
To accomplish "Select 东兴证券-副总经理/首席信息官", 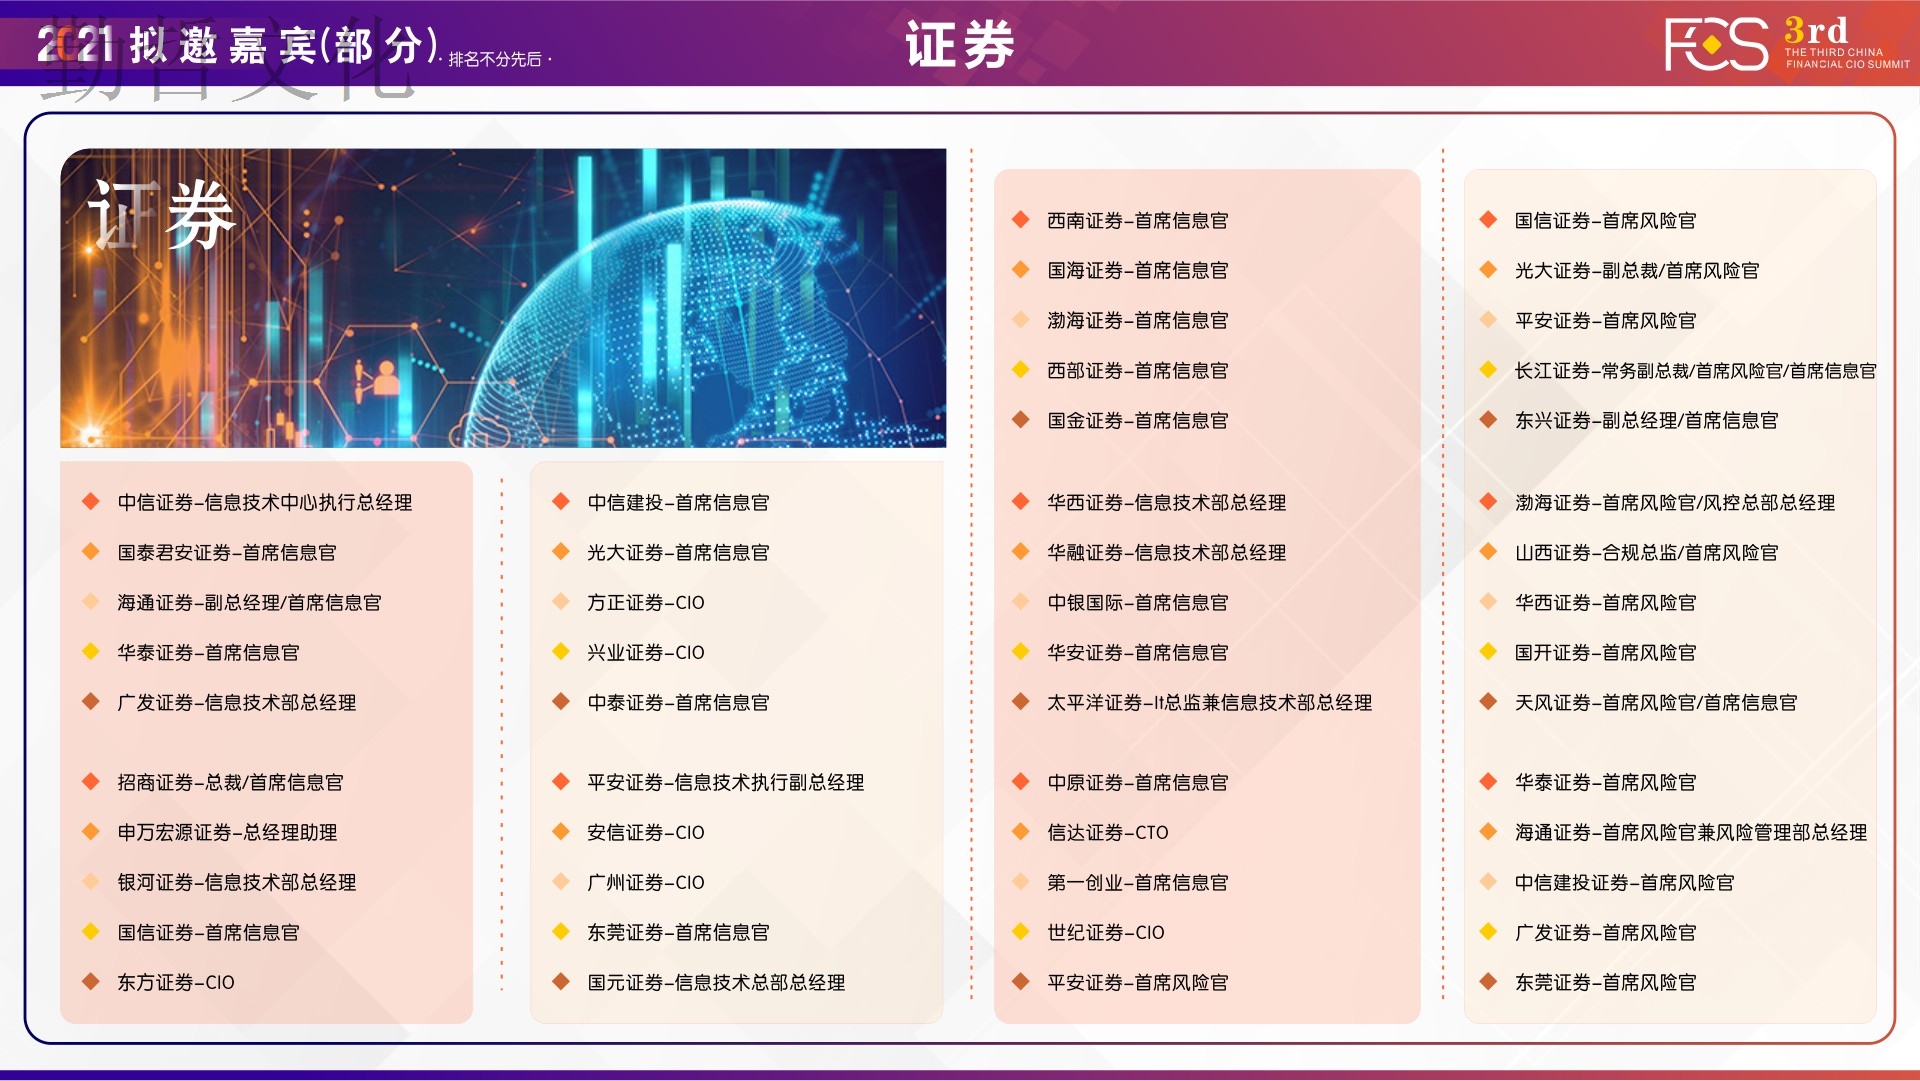I will (x=1647, y=421).
